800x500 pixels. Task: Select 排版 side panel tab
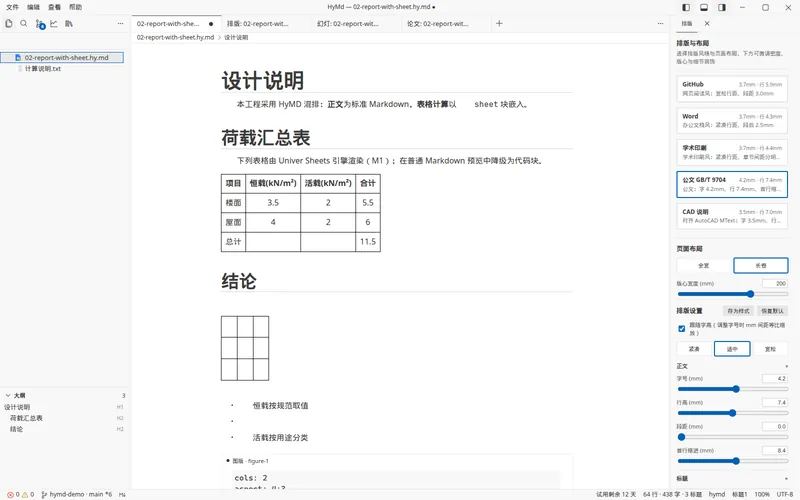(x=687, y=23)
